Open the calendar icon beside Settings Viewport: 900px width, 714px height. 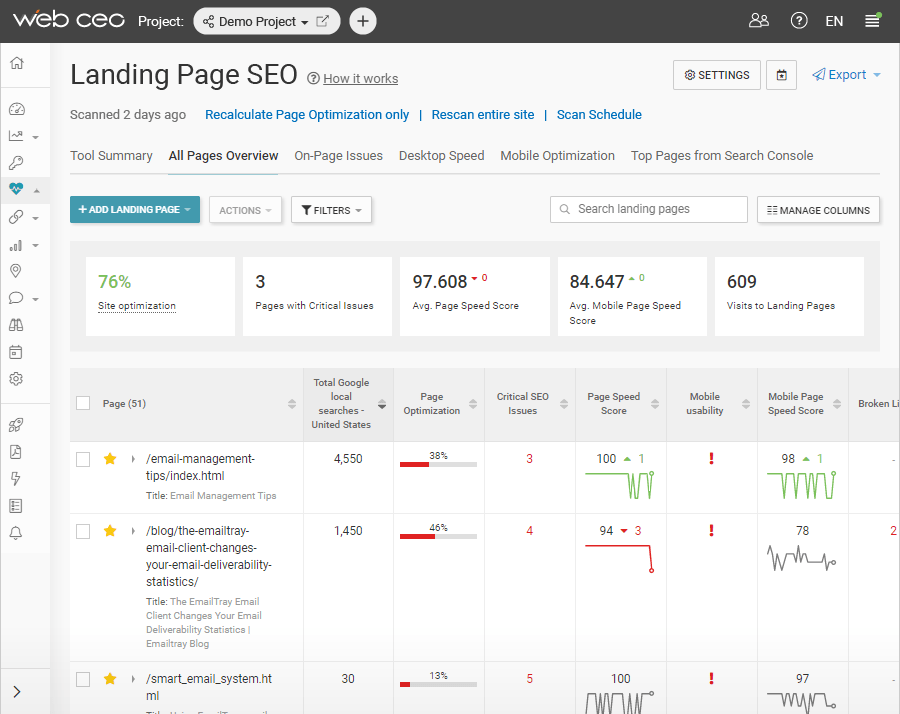pyautogui.click(x=782, y=75)
